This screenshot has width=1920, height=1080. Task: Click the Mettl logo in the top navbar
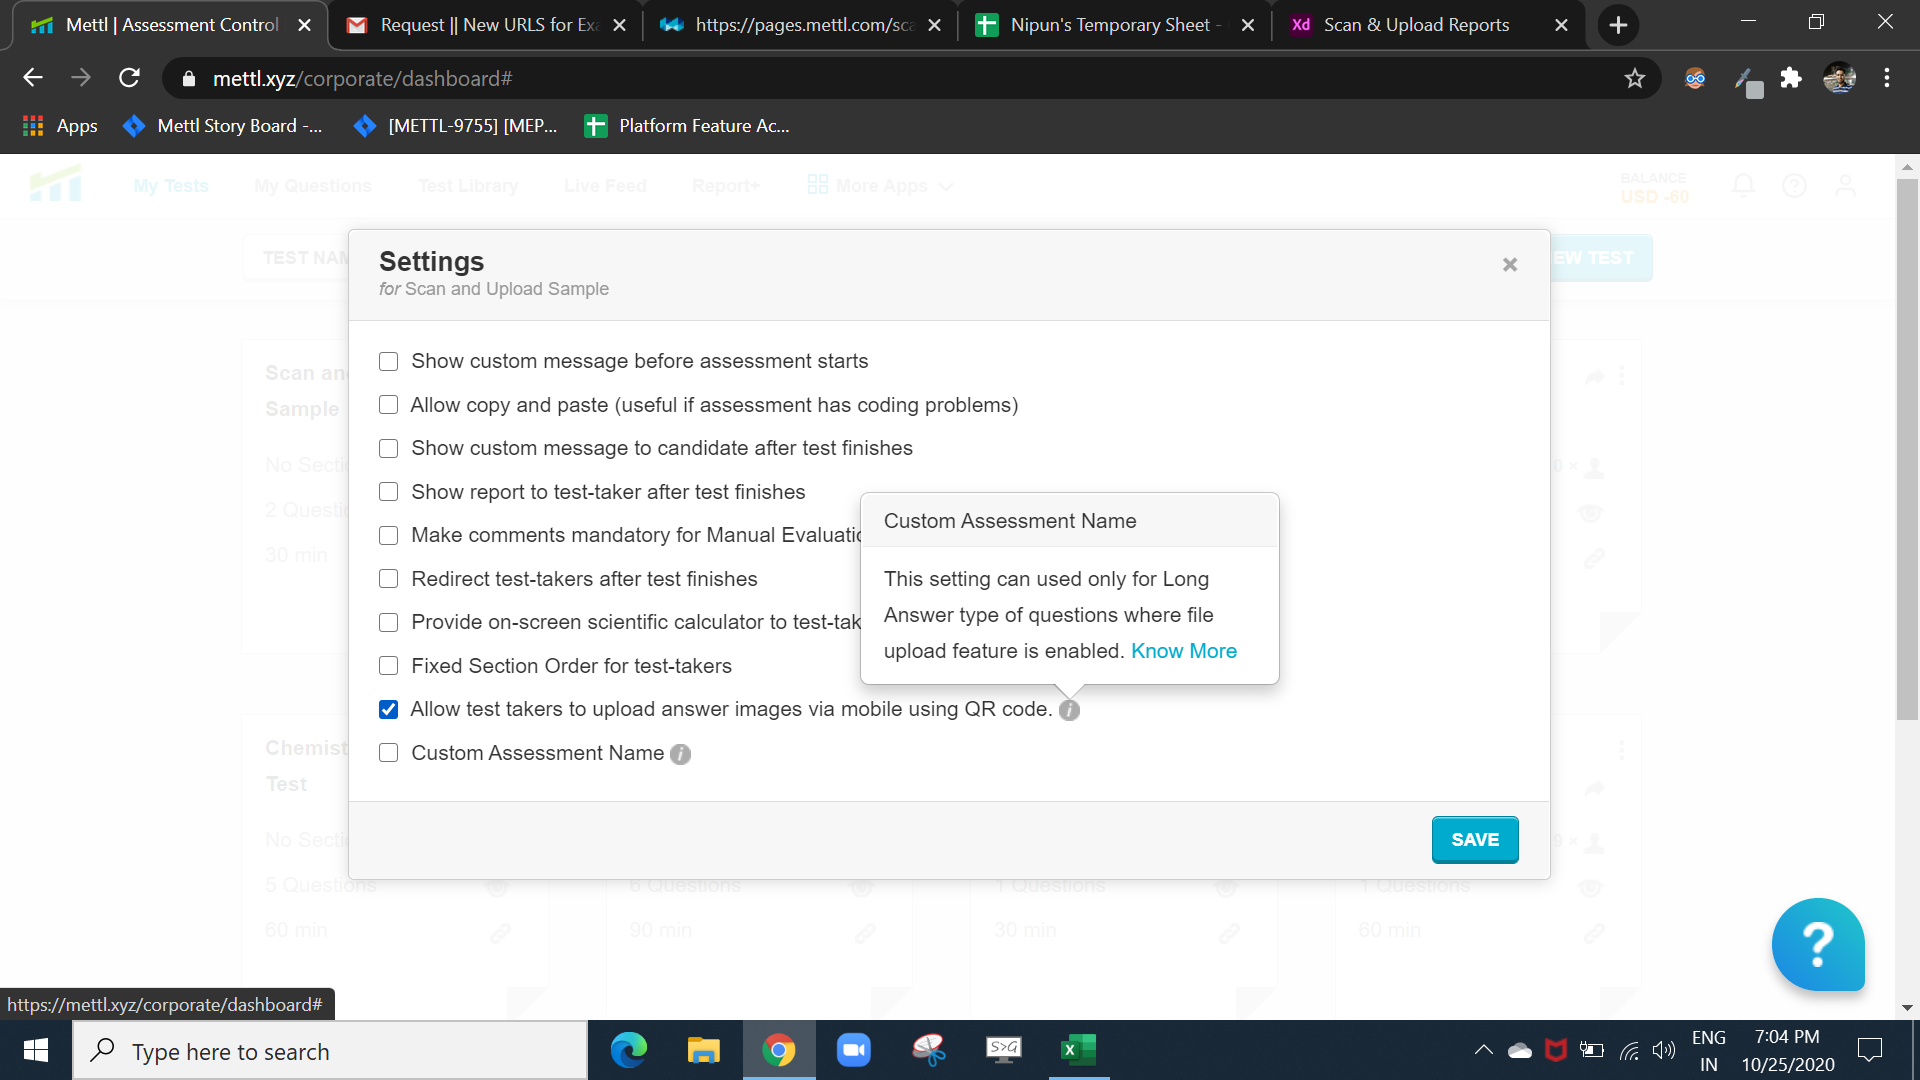(57, 184)
